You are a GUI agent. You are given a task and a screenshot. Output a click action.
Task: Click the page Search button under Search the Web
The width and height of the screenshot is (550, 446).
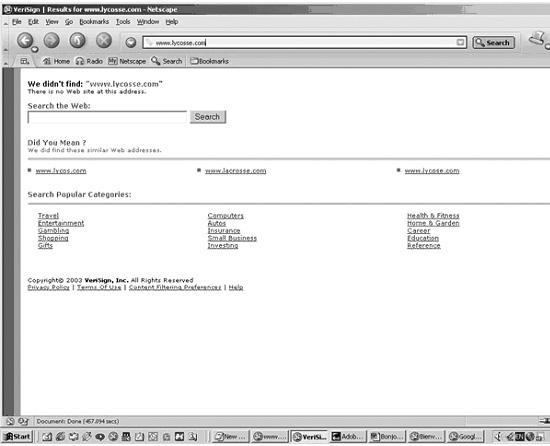pyautogui.click(x=208, y=117)
